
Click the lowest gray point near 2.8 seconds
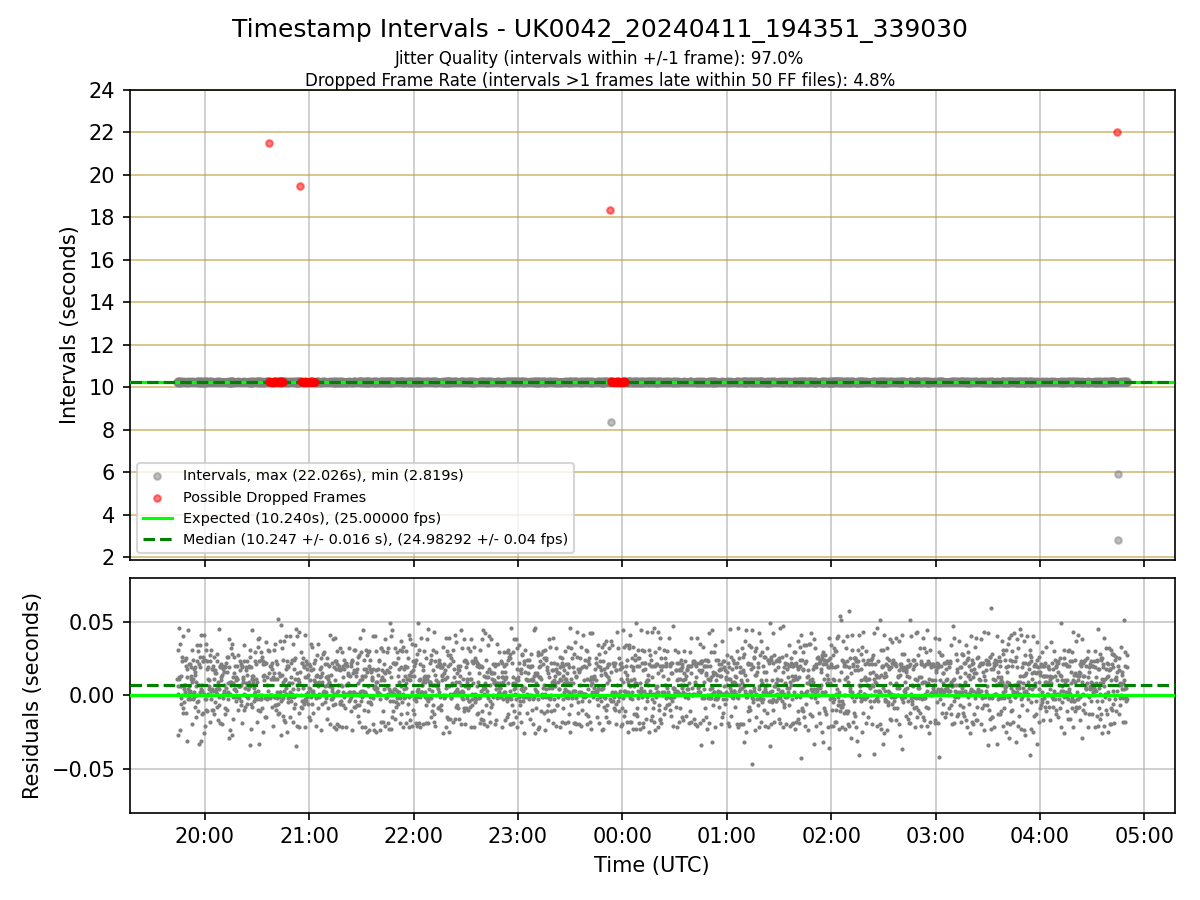[x=1118, y=540]
